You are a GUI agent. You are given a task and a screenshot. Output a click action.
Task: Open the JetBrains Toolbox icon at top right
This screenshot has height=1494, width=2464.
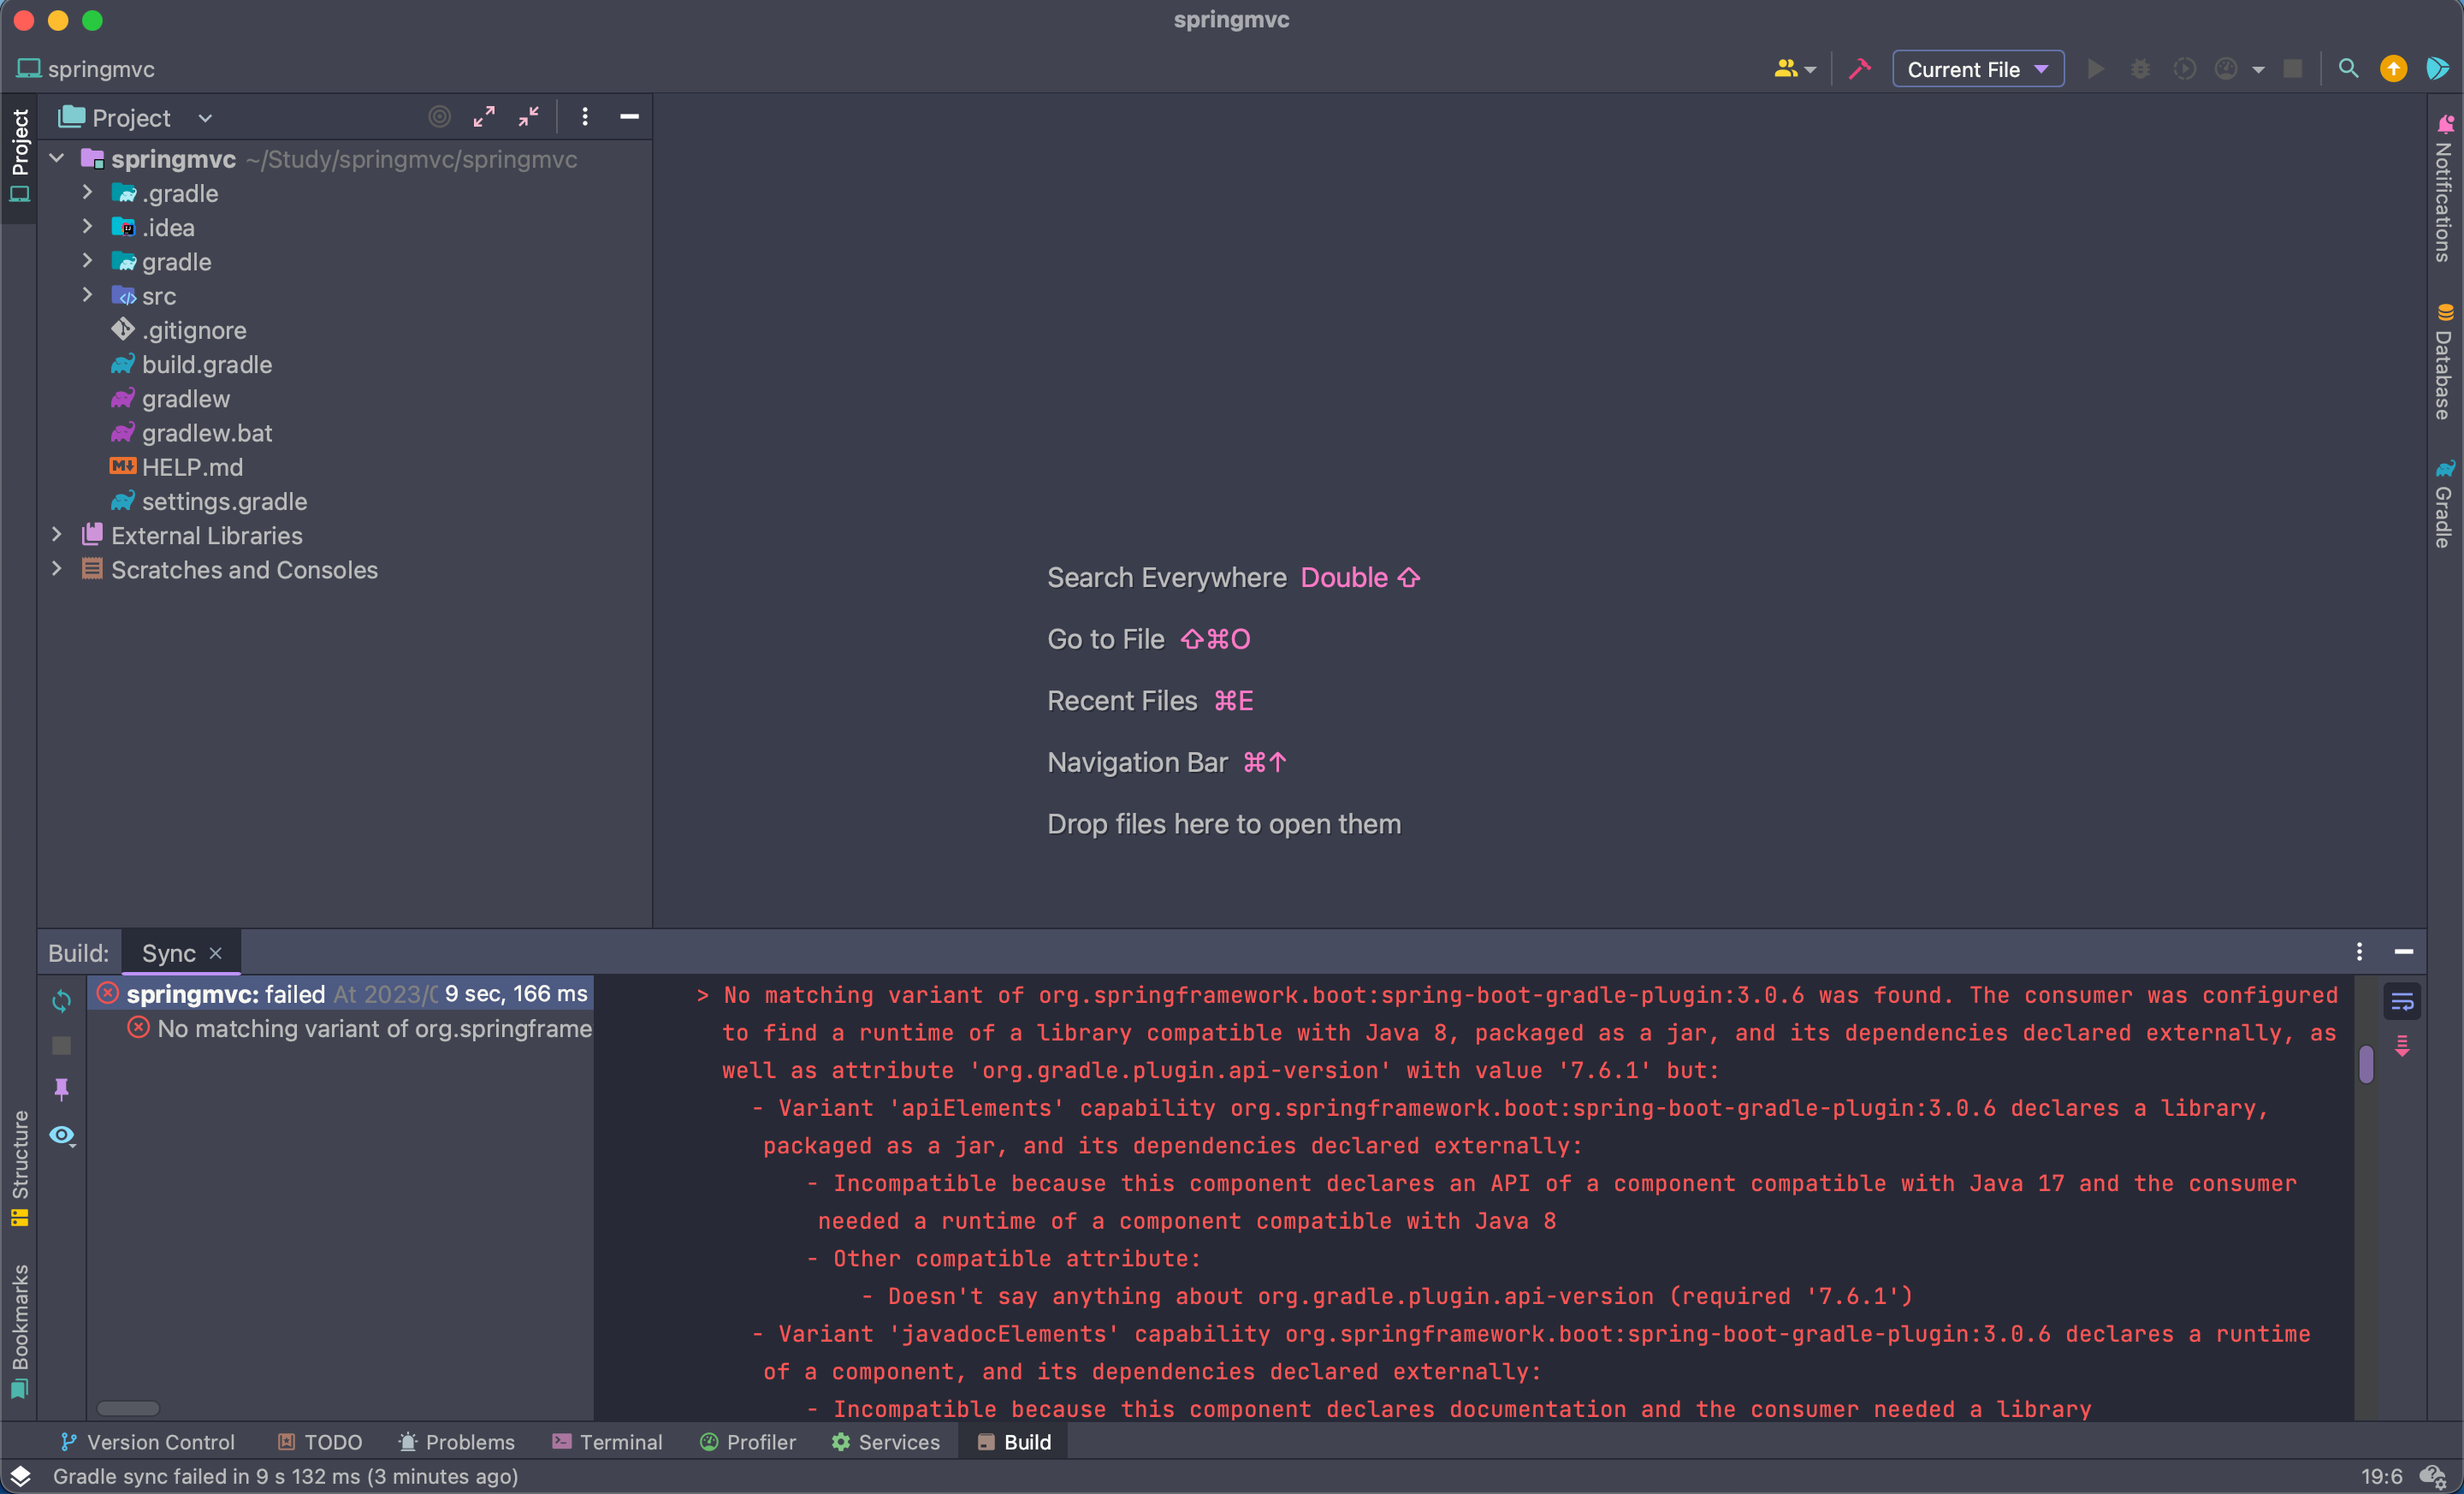pyautogui.click(x=2437, y=69)
